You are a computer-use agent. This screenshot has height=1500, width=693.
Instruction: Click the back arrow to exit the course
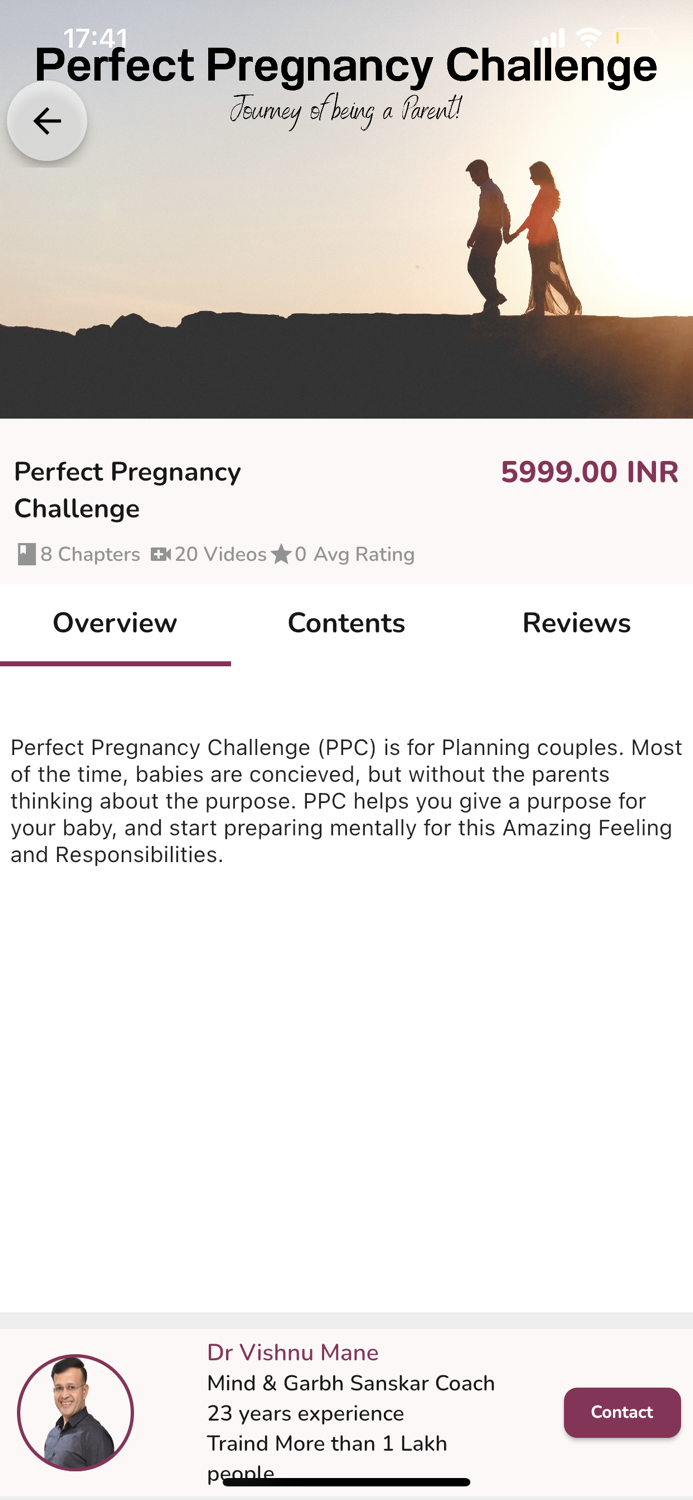pyautogui.click(x=46, y=120)
